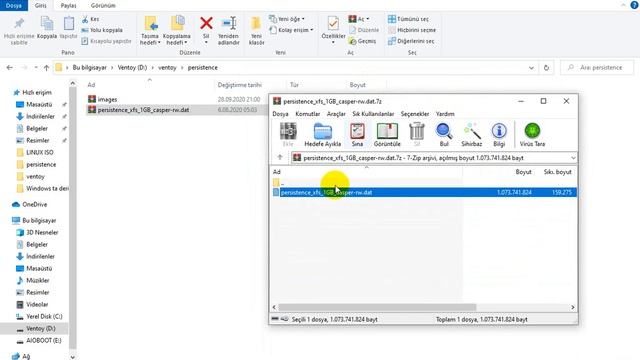
Task: Open the Dosya tab in Explorer
Action: coord(13,5)
